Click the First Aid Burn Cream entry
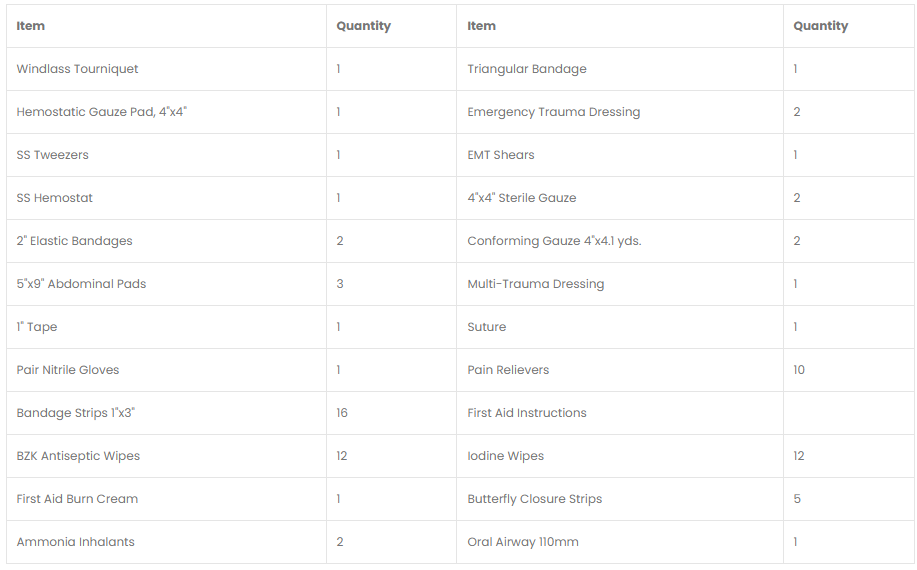 coord(77,499)
